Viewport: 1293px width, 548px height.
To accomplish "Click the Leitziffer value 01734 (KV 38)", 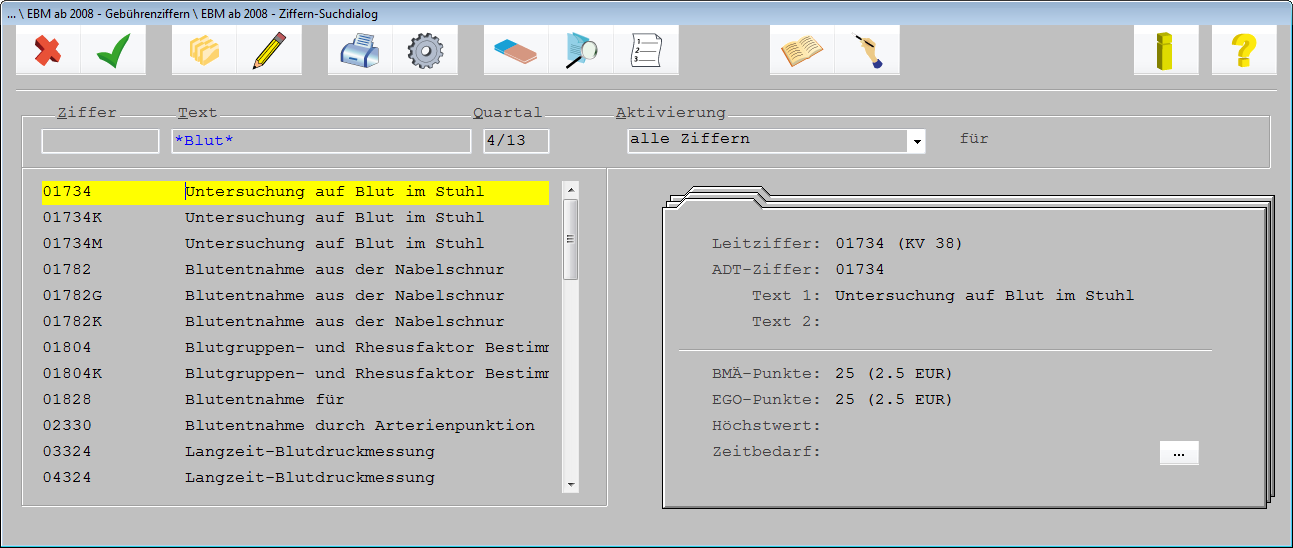I will (x=899, y=244).
